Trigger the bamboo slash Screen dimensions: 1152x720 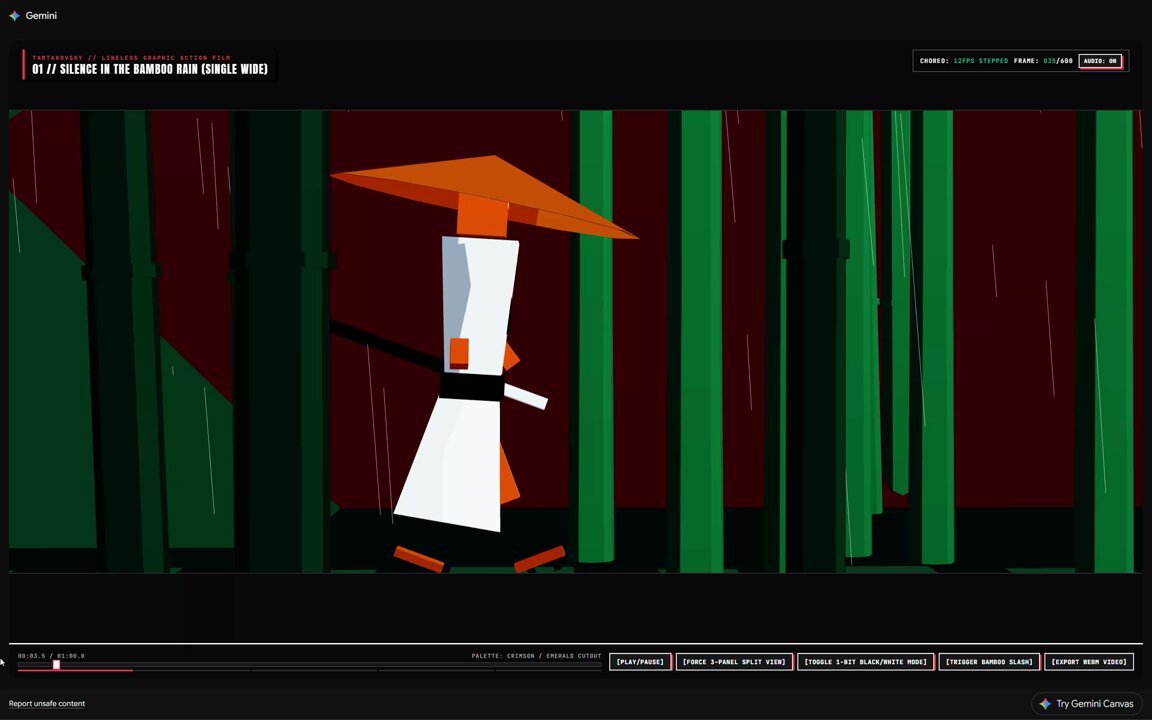989,662
